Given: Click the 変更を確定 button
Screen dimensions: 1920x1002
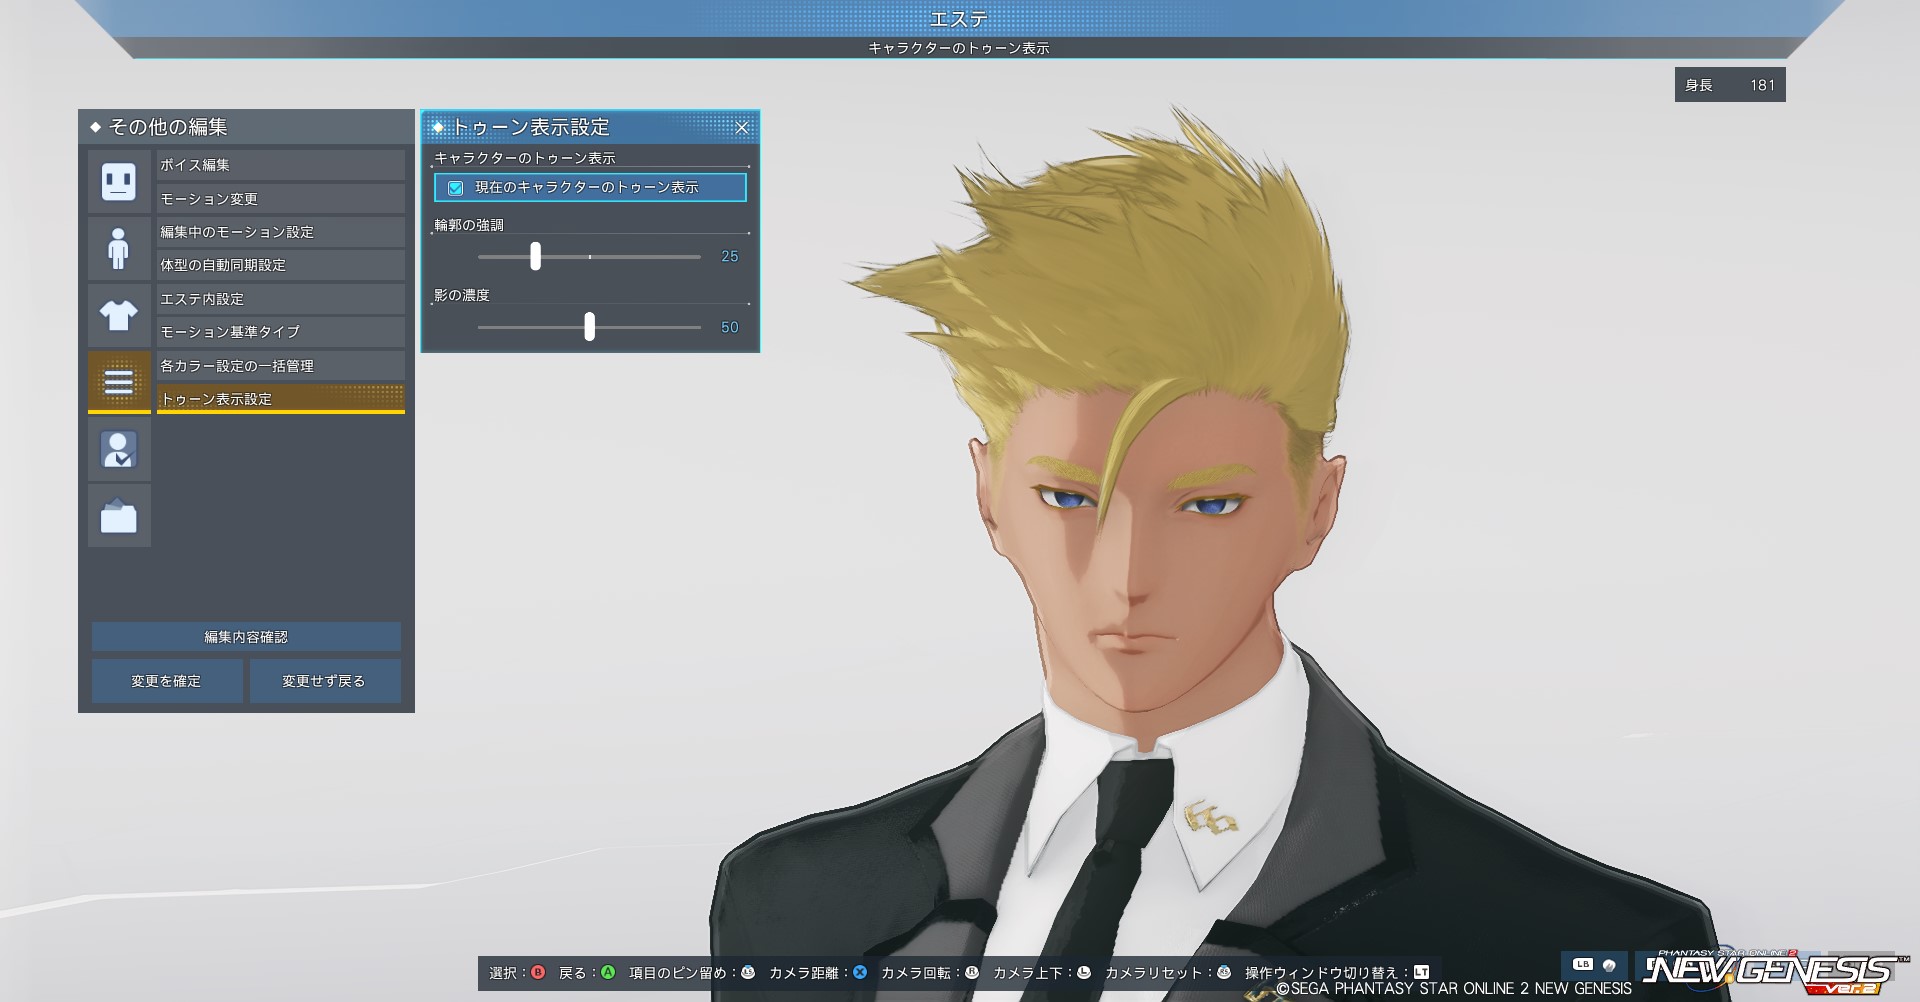Looking at the screenshot, I should 167,681.
